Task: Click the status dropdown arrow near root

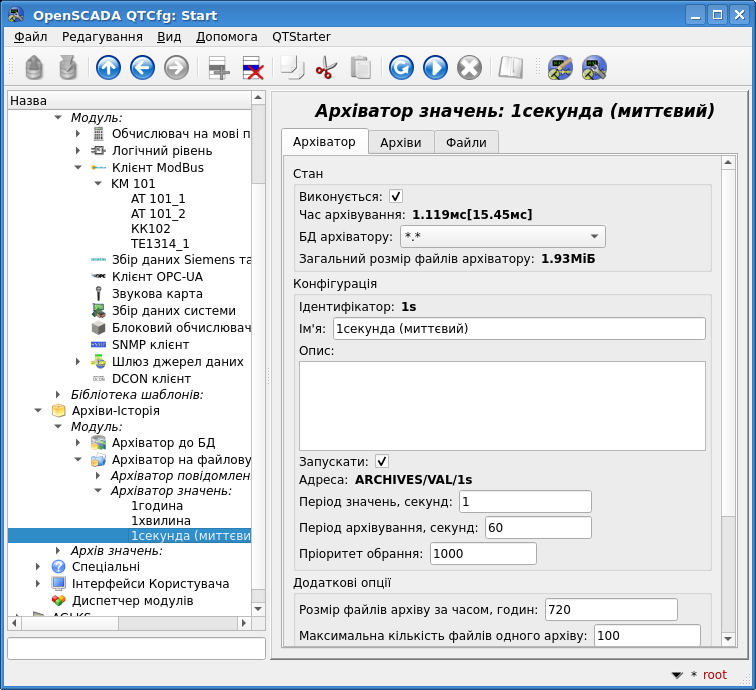Action: 677,675
